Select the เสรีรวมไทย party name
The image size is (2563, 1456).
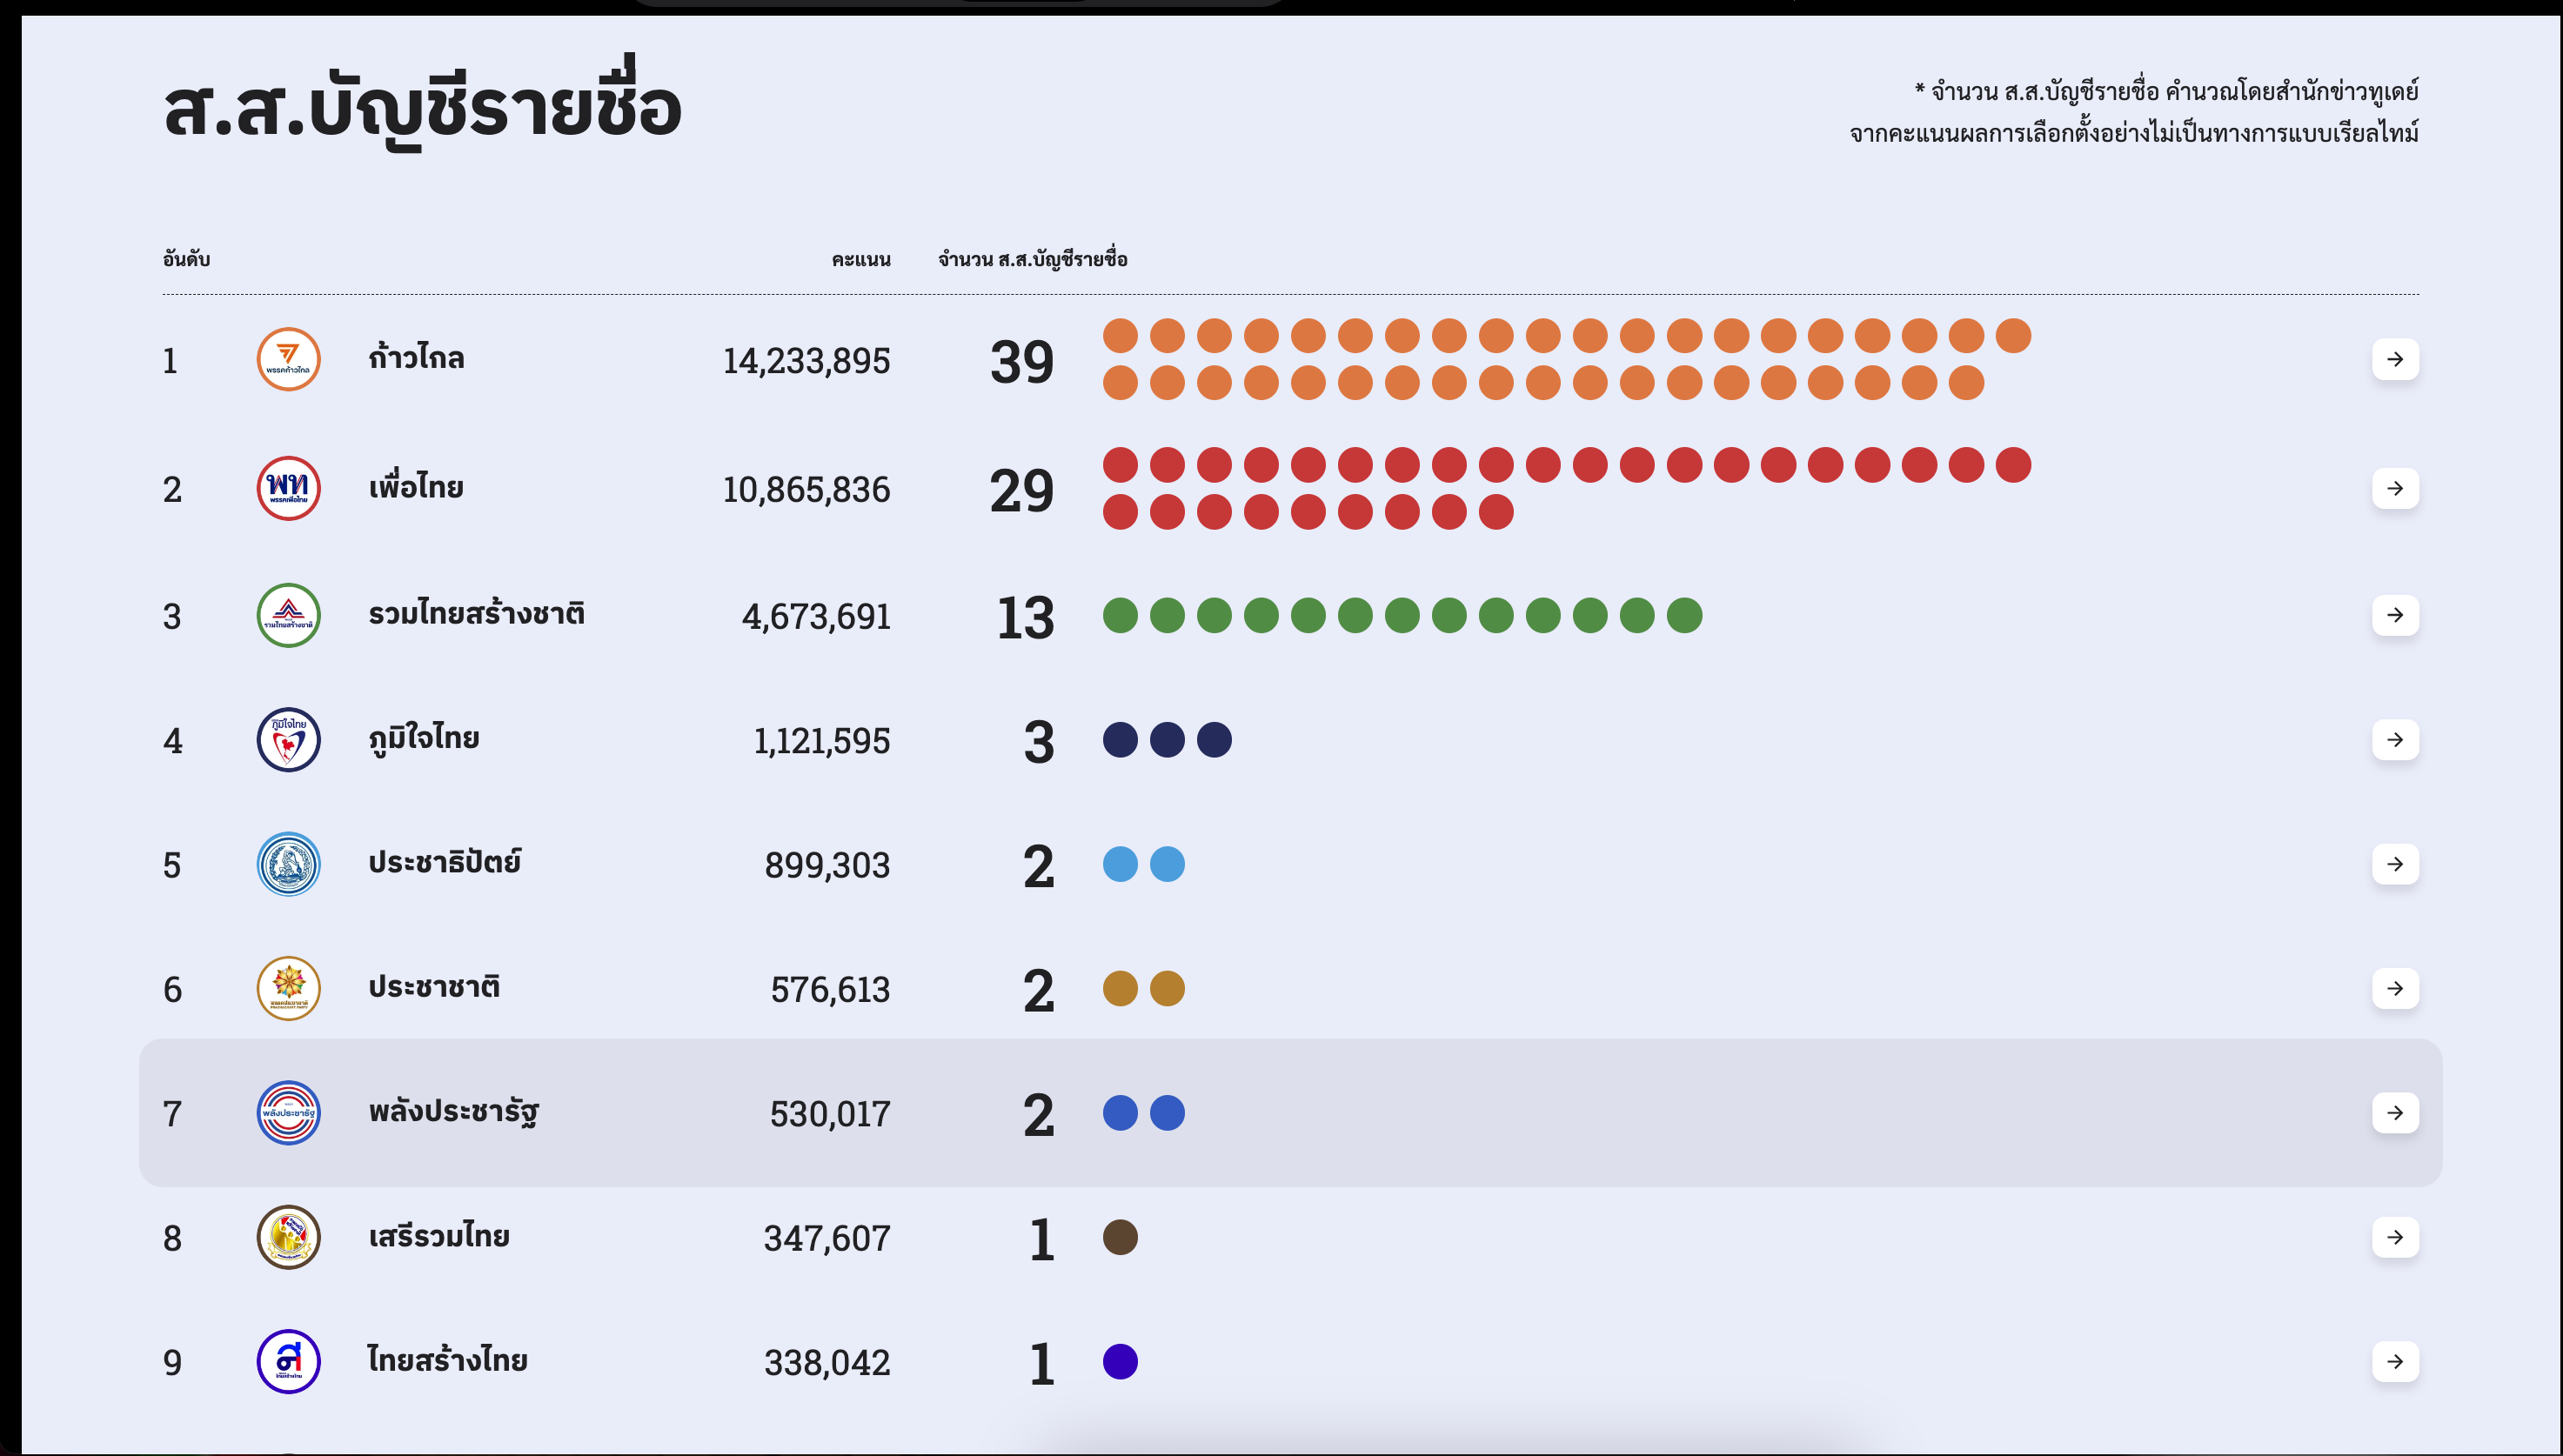(439, 1237)
